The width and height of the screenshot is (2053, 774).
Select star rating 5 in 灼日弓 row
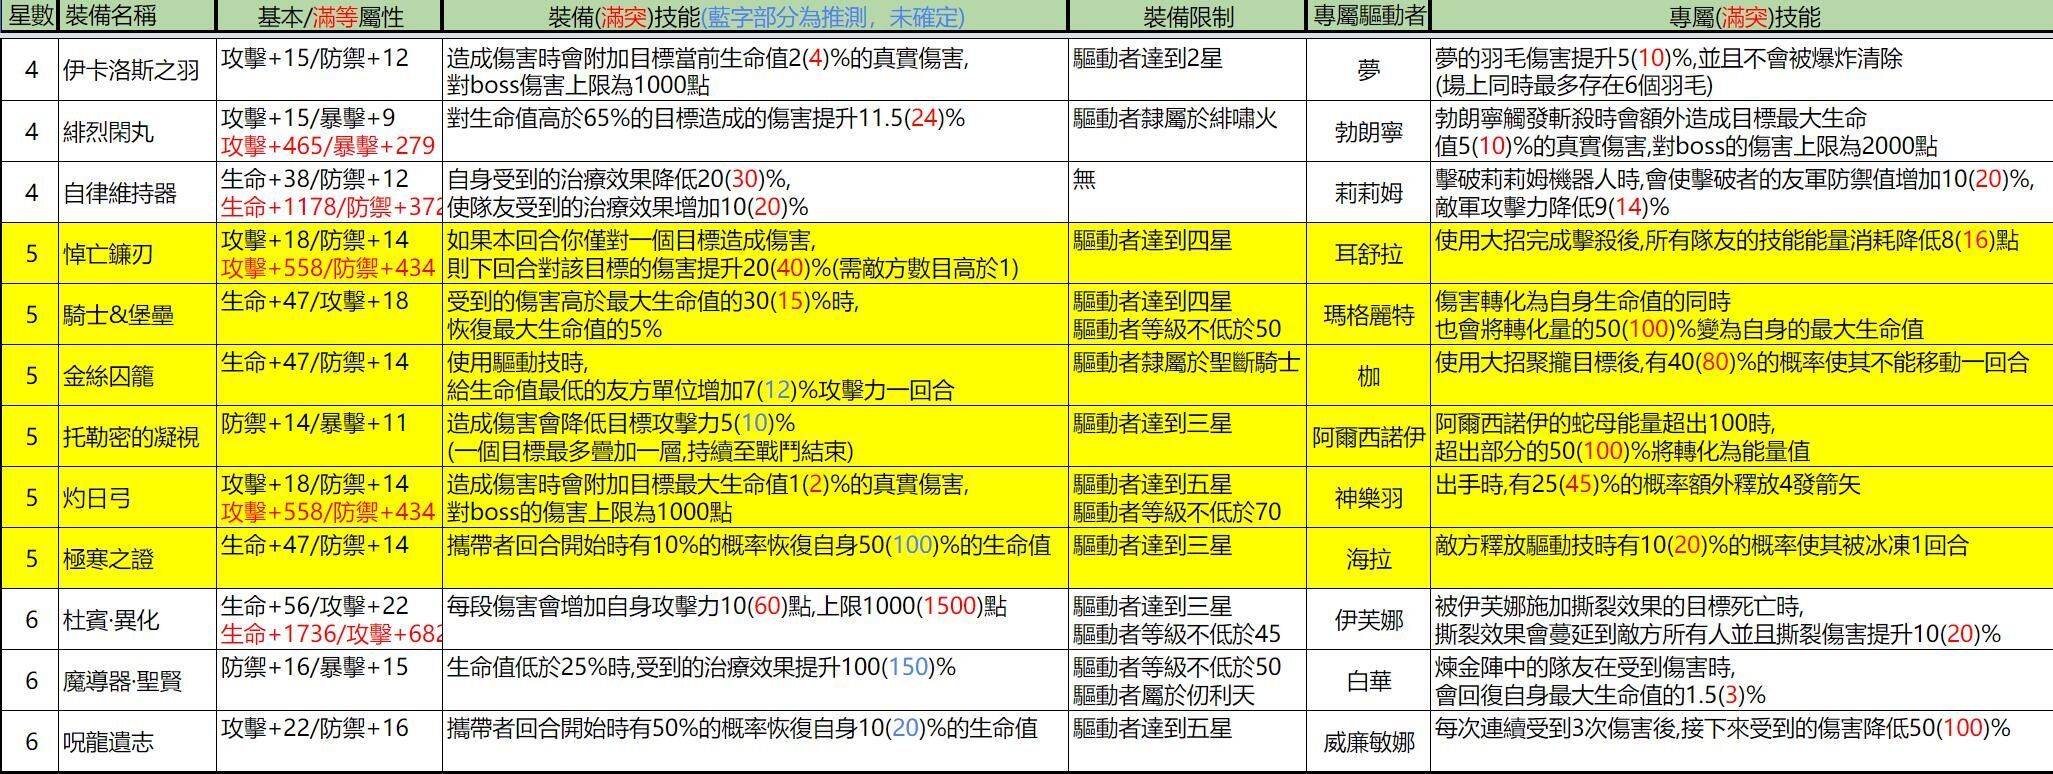(x=30, y=497)
